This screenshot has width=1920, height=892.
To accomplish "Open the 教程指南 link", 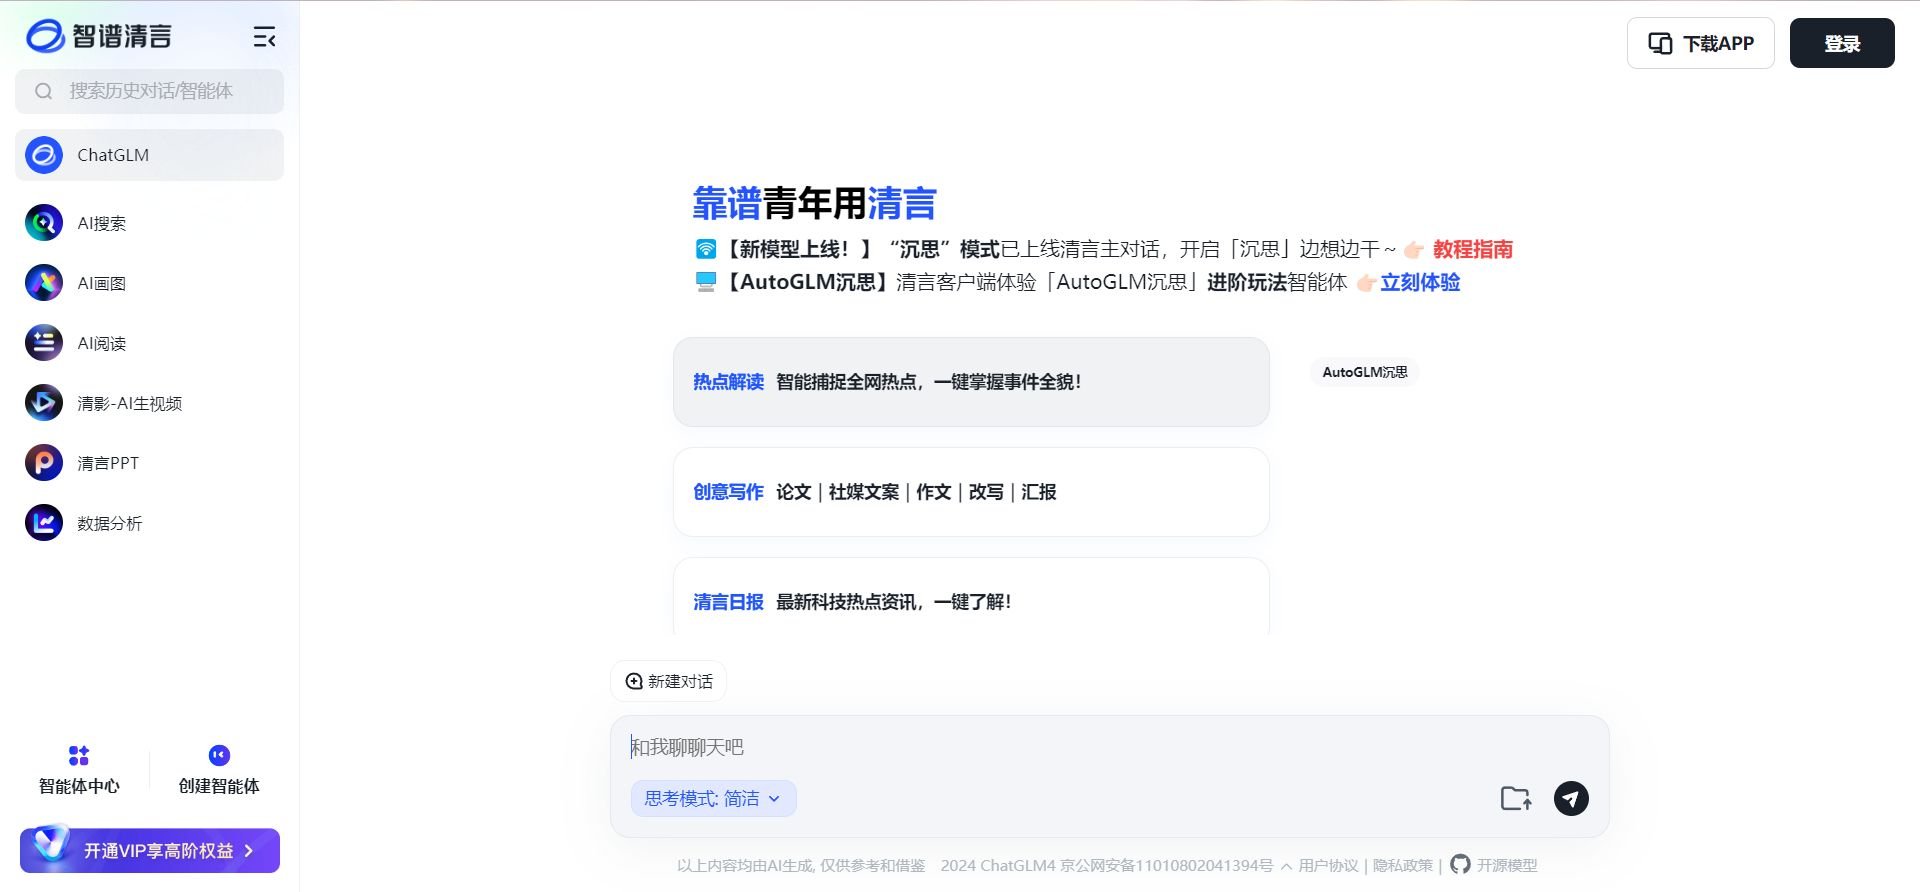I will click(x=1472, y=249).
